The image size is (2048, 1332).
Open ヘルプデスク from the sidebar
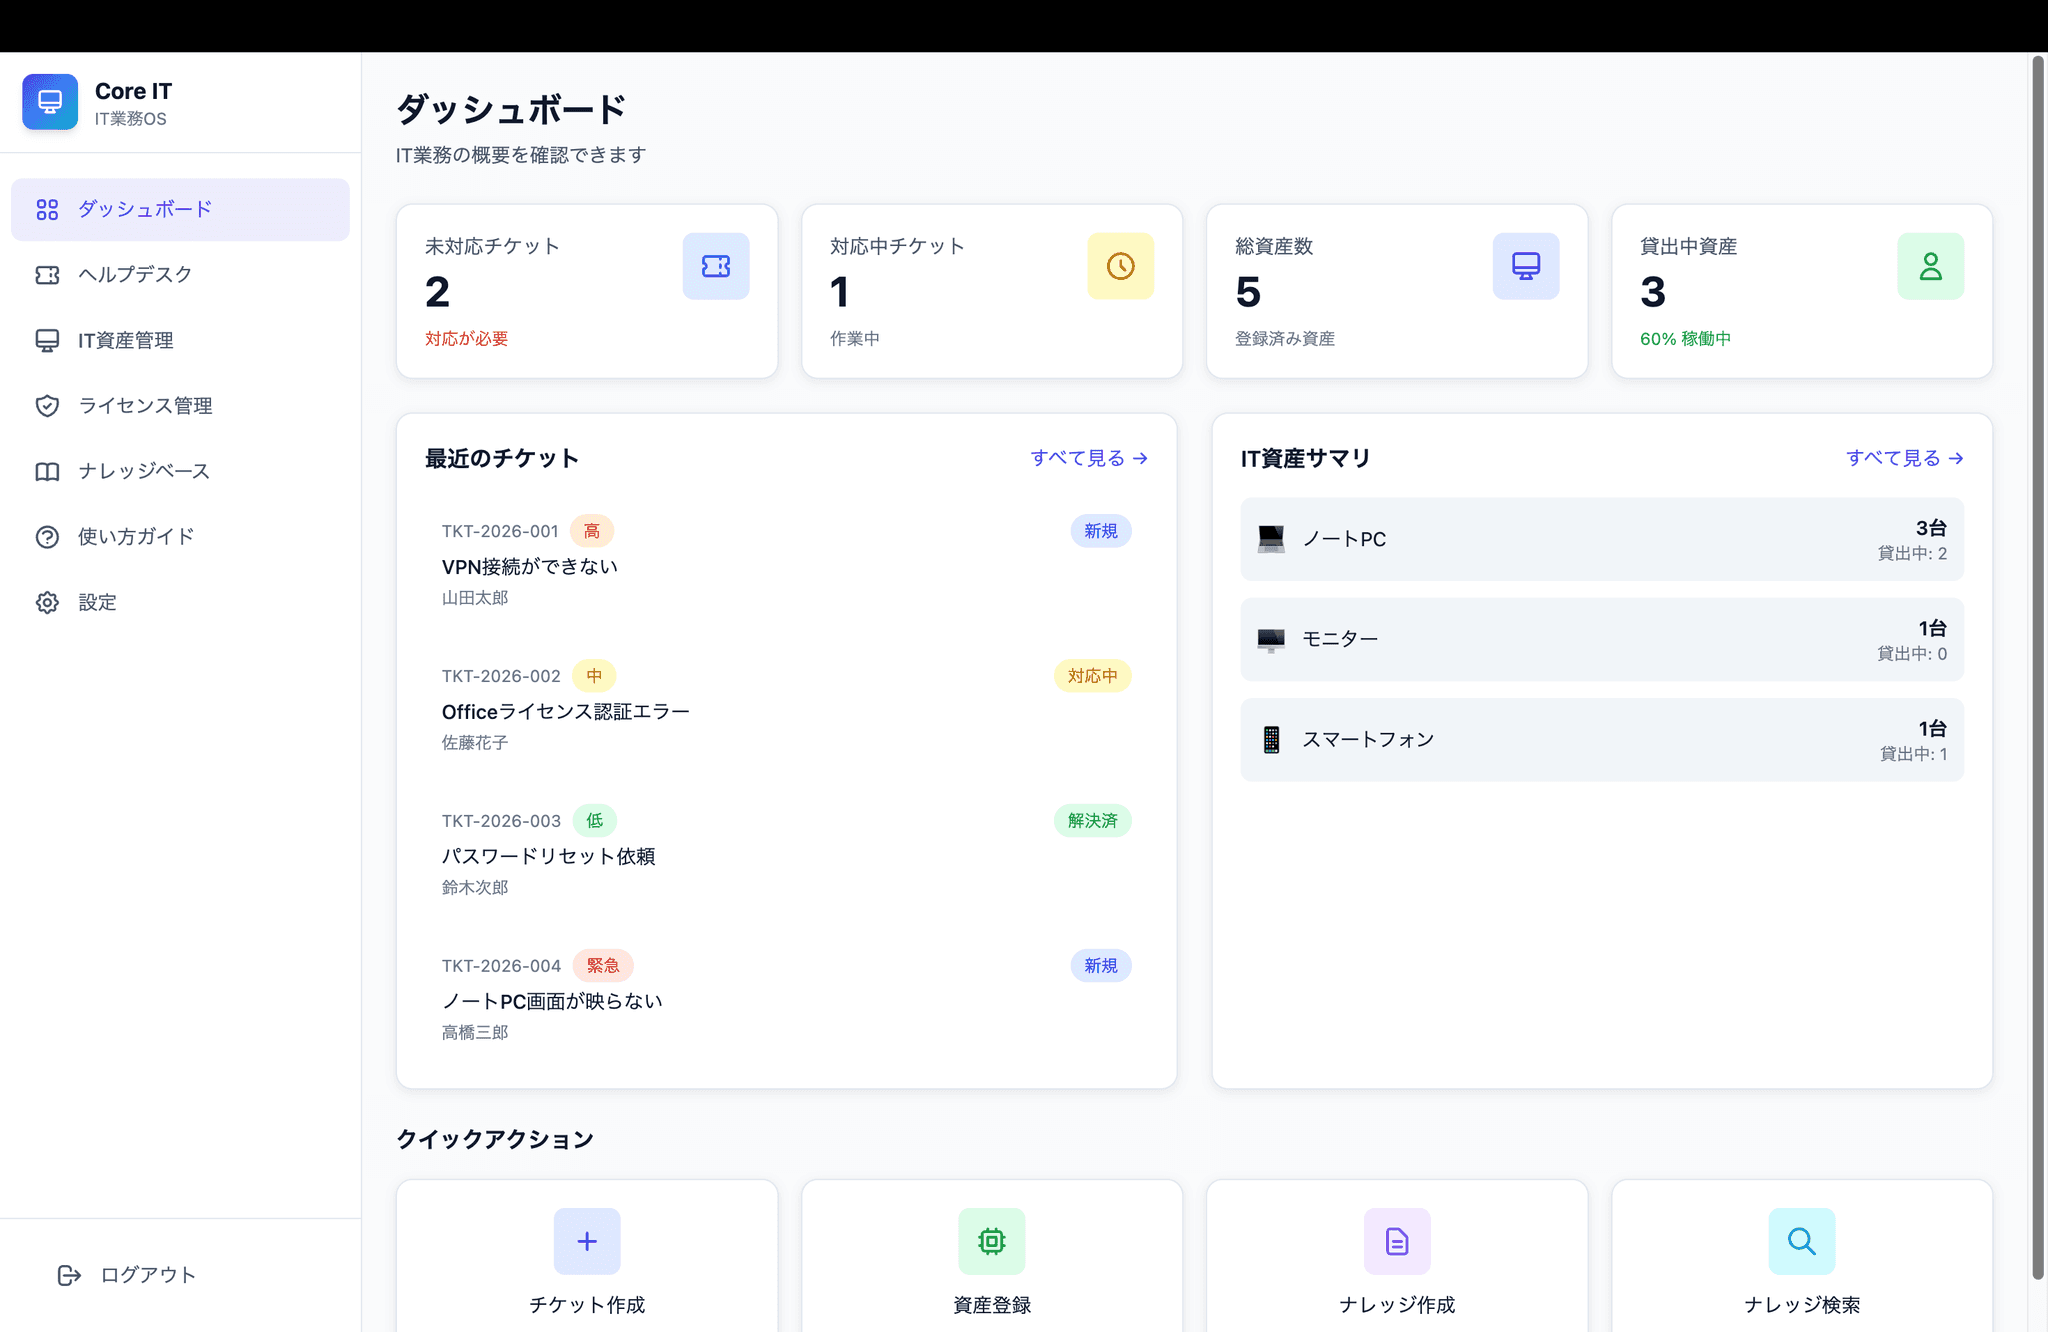(x=134, y=275)
